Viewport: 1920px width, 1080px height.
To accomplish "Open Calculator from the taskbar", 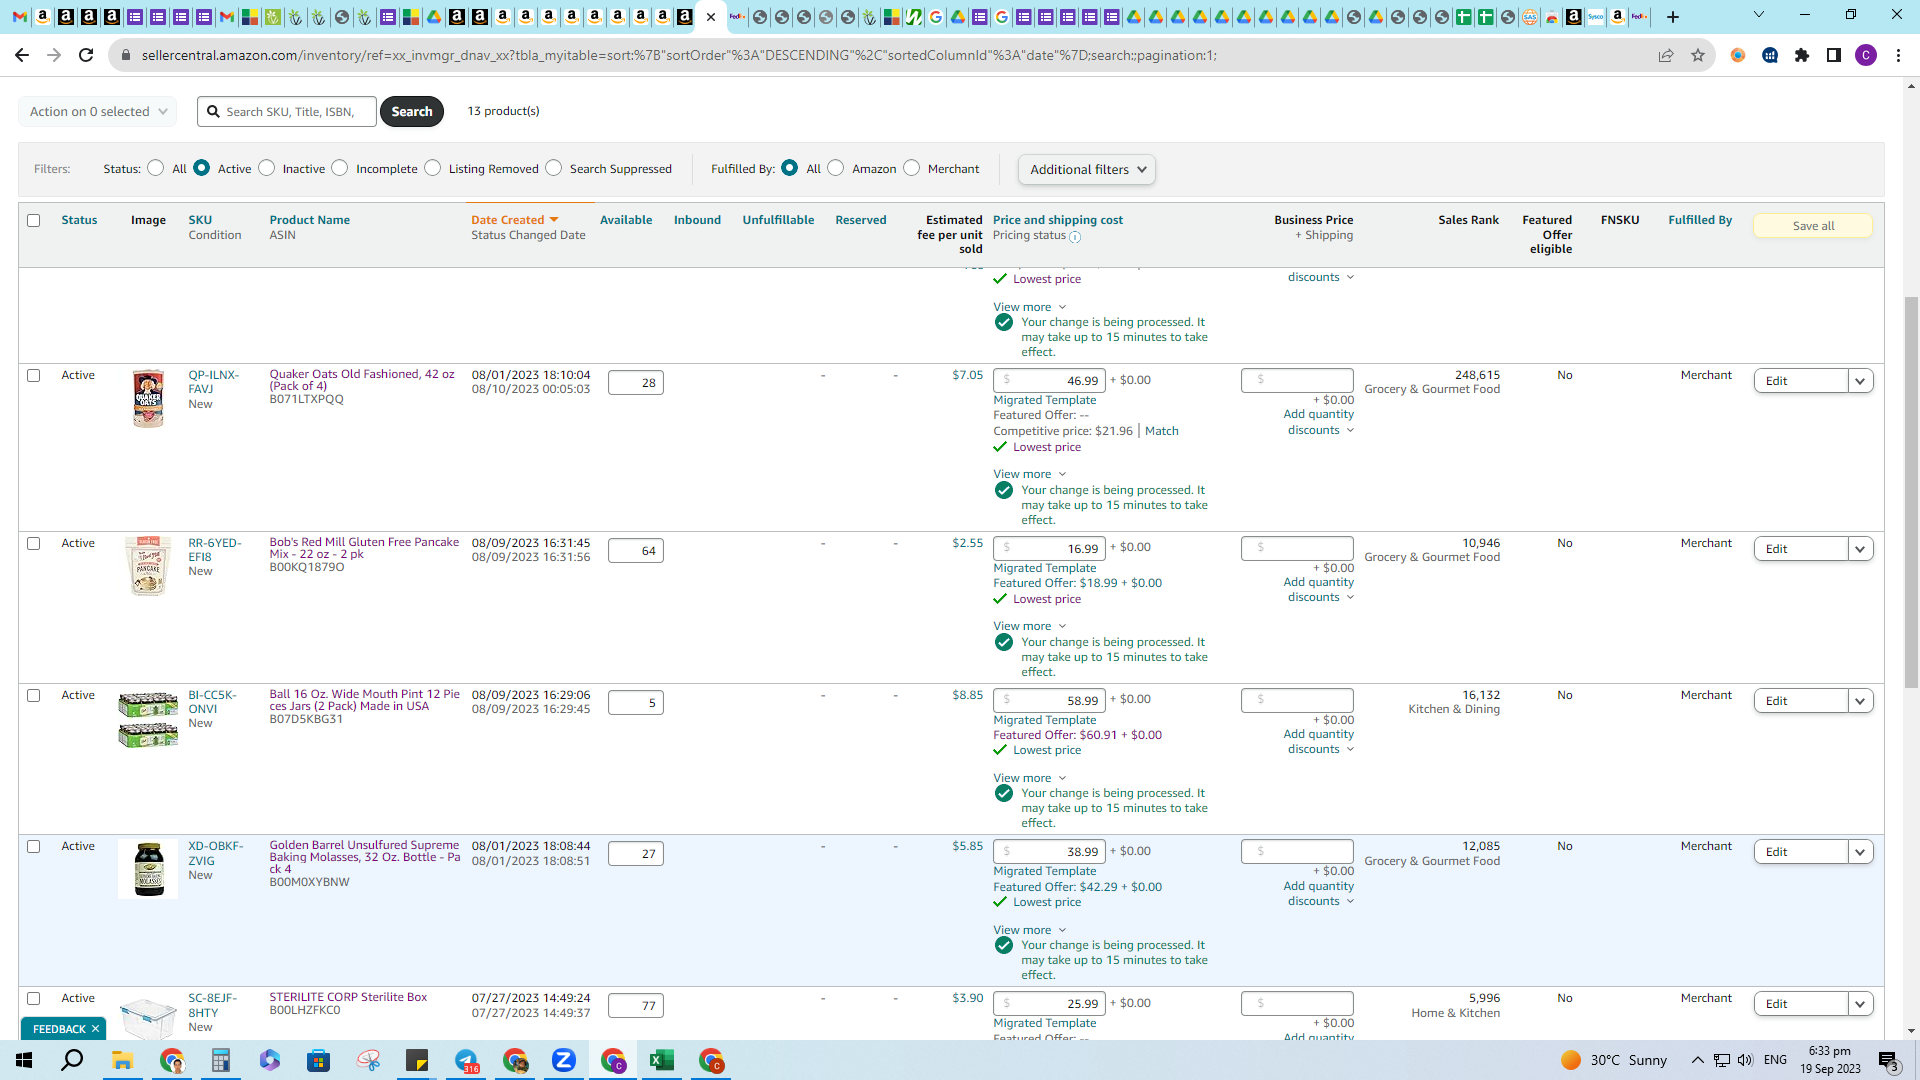I will point(220,1060).
